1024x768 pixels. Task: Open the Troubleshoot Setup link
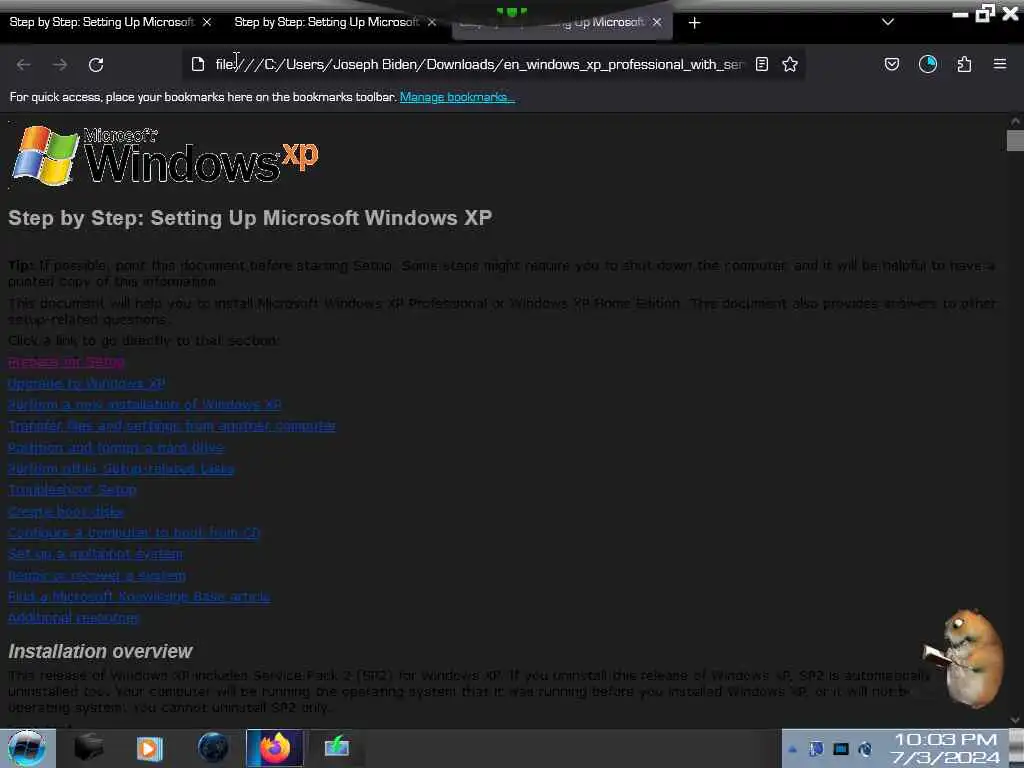(x=72, y=490)
